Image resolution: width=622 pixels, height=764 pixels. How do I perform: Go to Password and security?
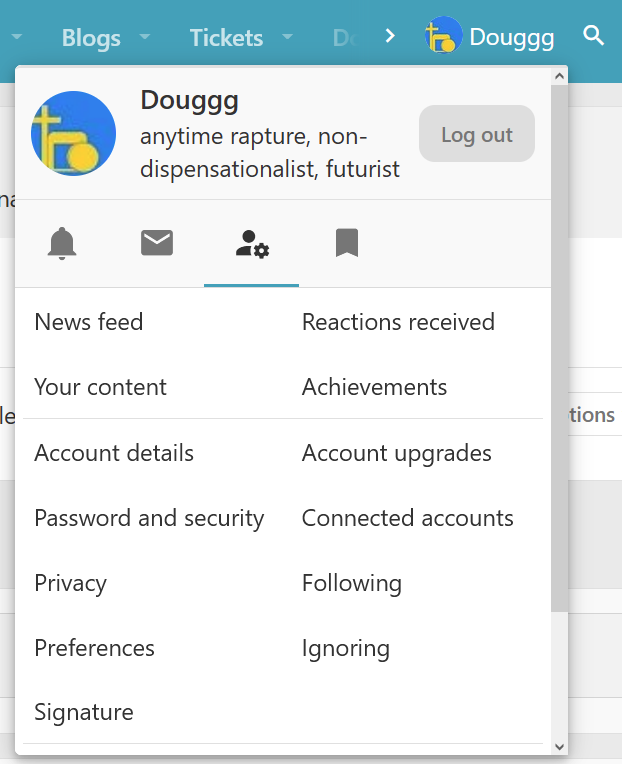point(149,518)
